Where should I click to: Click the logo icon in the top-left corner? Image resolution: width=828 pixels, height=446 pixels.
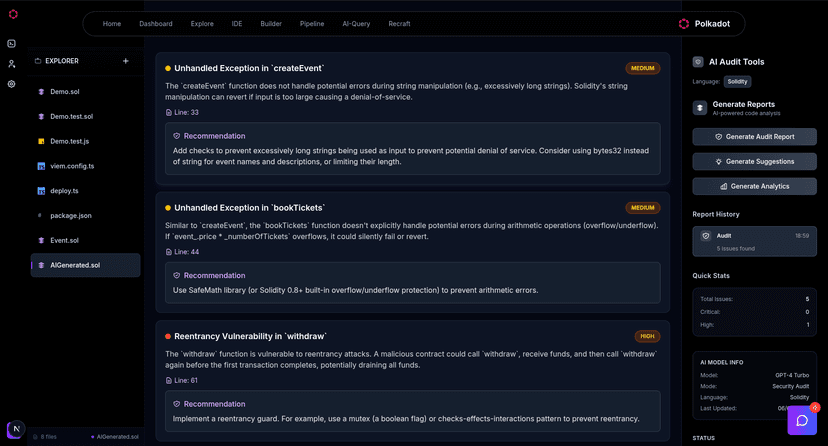pyautogui.click(x=12, y=14)
